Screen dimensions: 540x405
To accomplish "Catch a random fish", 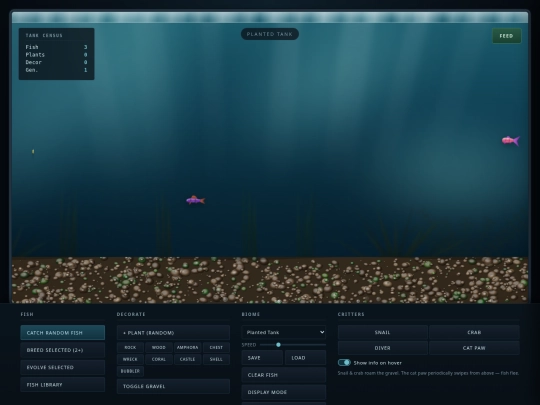I will tap(63, 333).
